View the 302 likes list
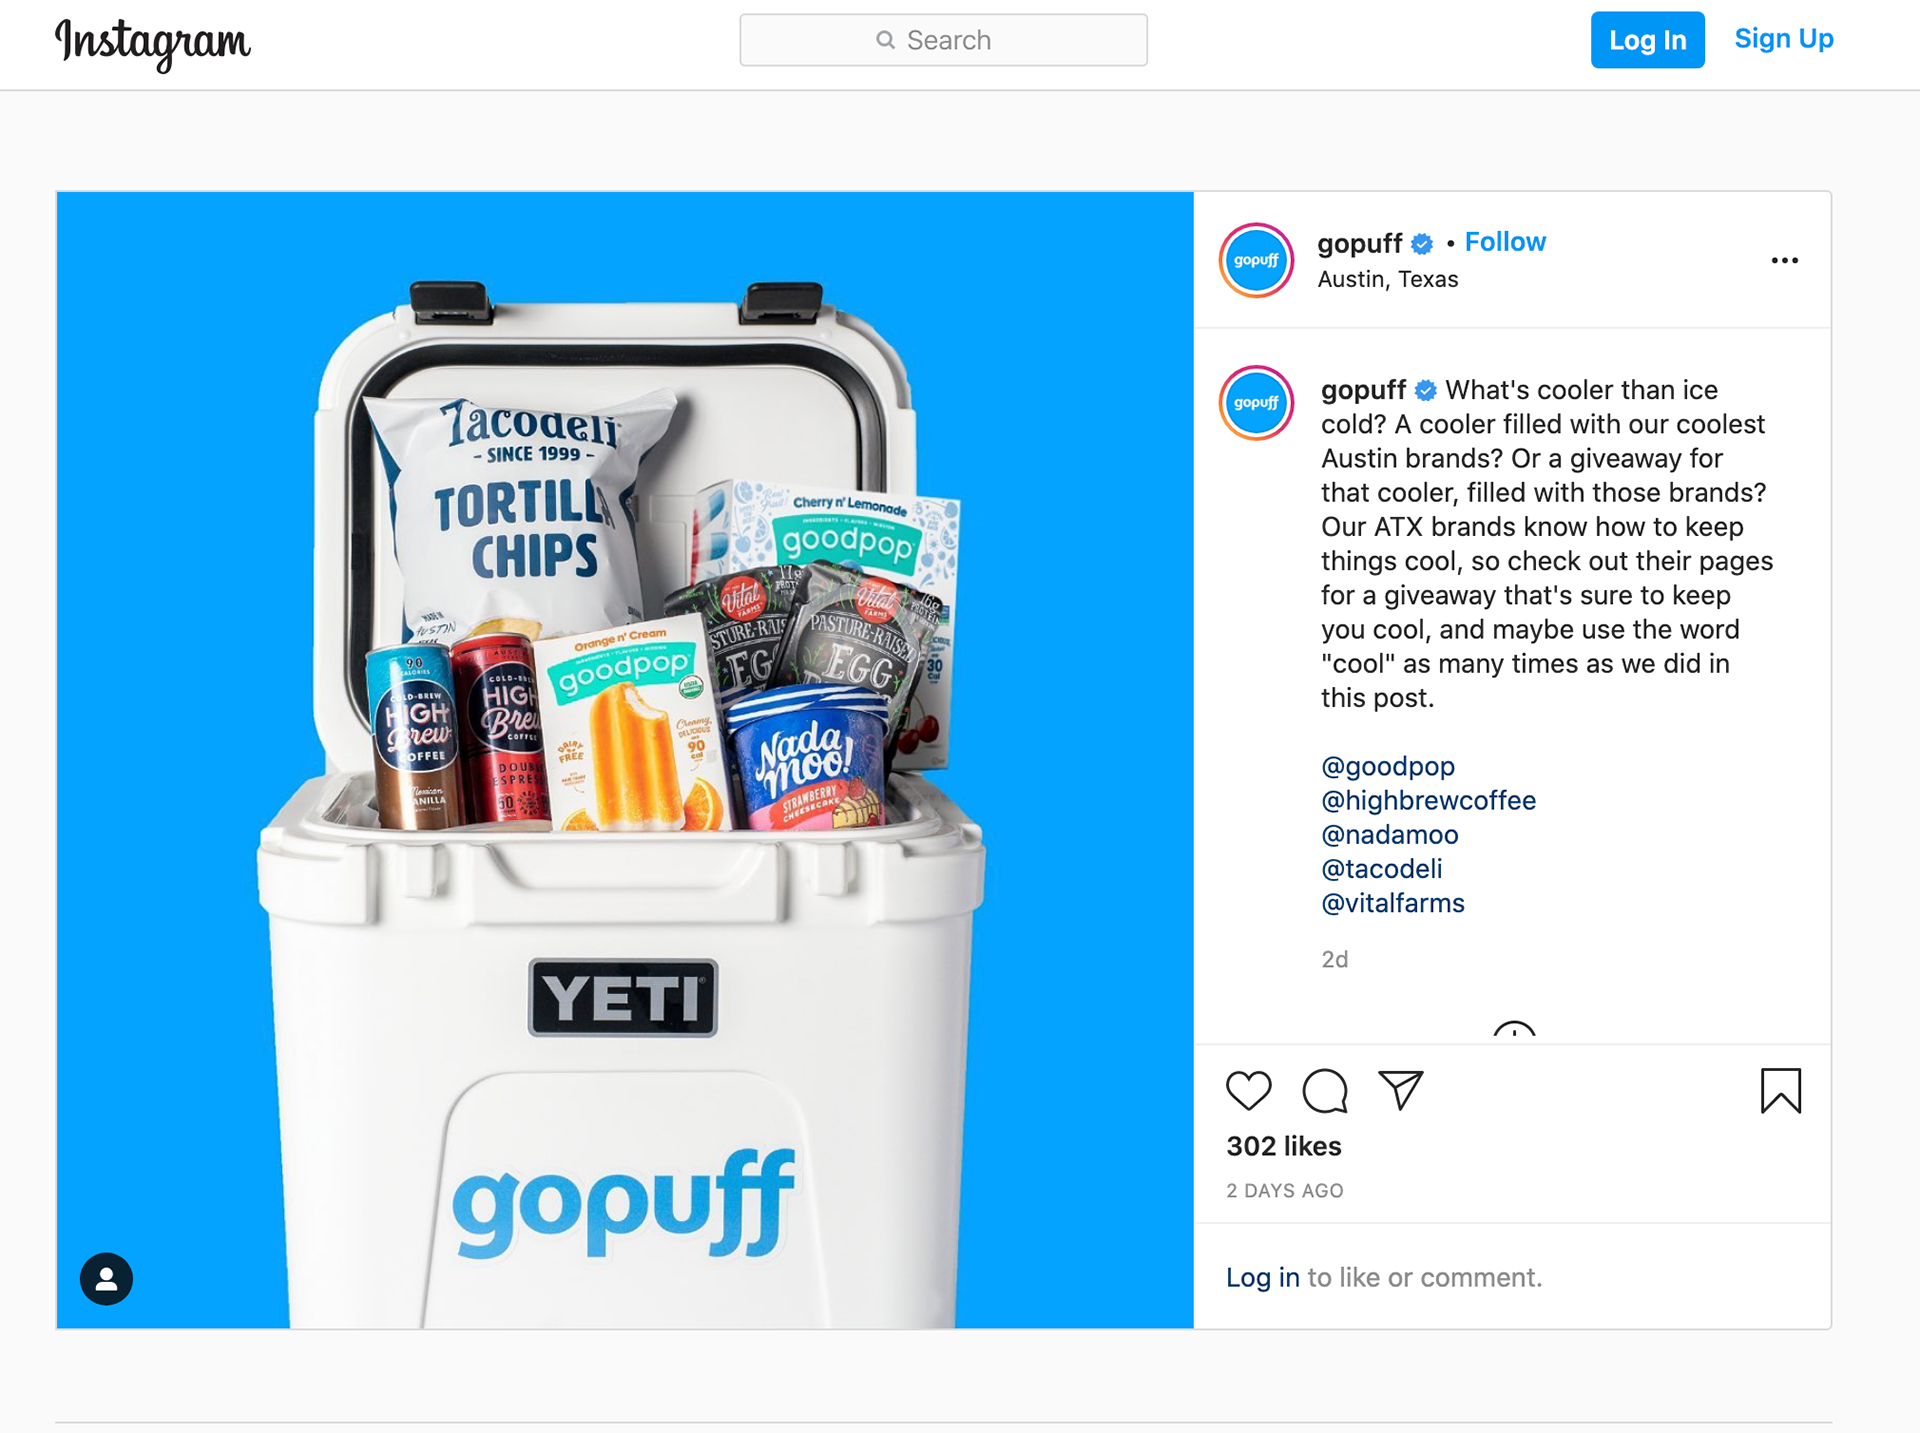The height and width of the screenshot is (1433, 1920). 1283,1146
